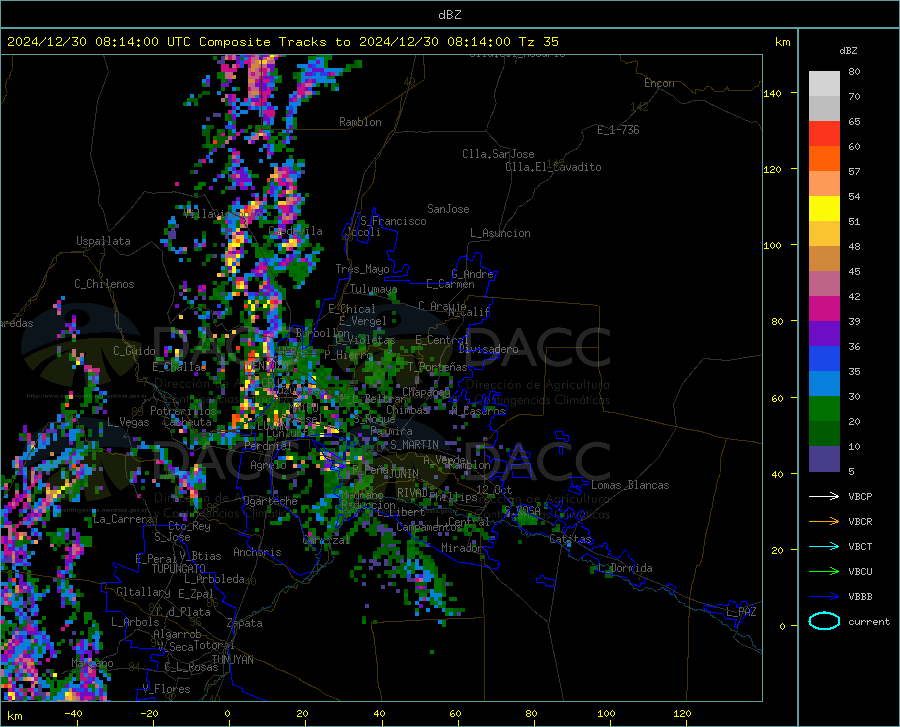The width and height of the screenshot is (900, 727).
Task: Click the Cacheuta map label
Action: 187,422
